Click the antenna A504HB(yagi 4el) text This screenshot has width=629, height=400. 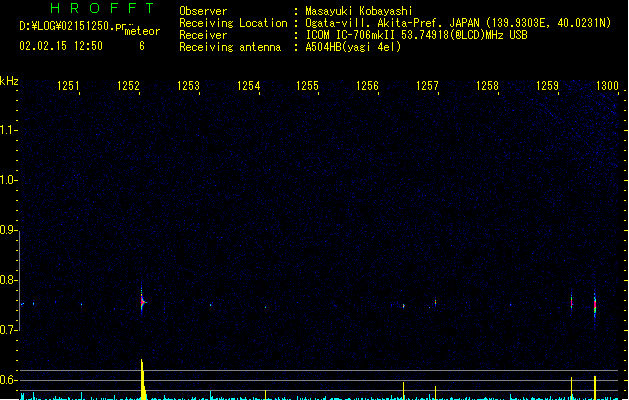(353, 47)
